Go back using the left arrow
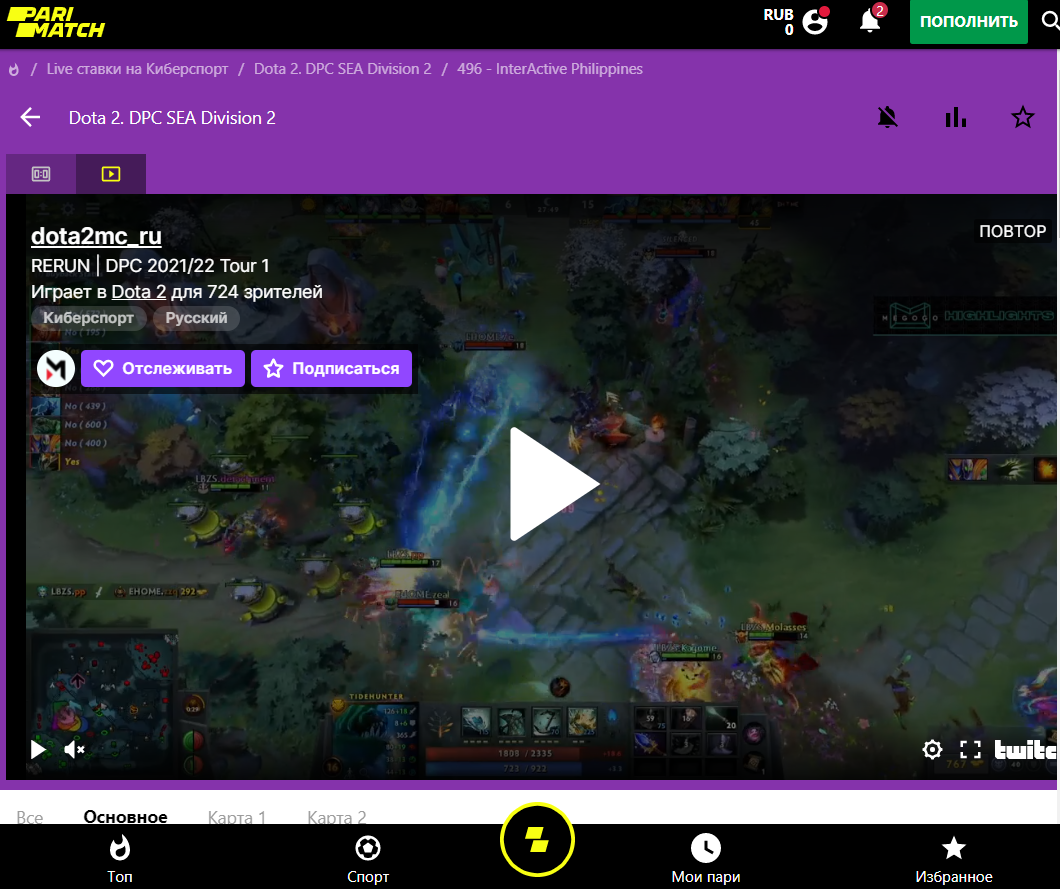The width and height of the screenshot is (1060, 889). coord(30,118)
